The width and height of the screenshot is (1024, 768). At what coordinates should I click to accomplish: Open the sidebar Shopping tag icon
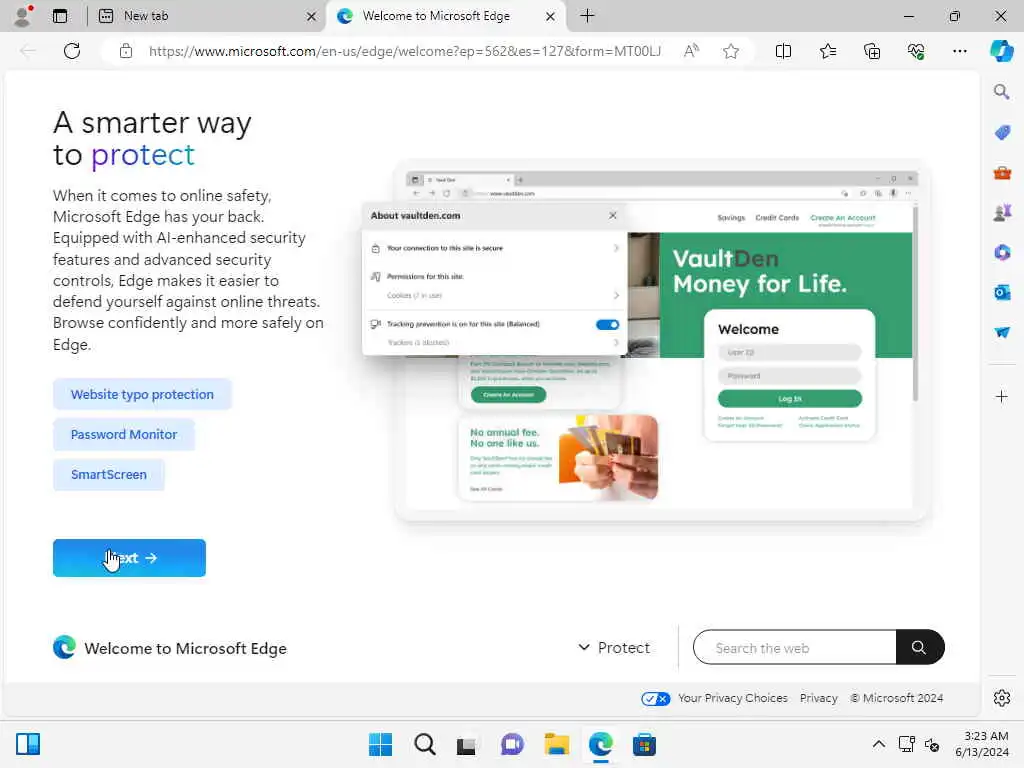pos(1002,133)
